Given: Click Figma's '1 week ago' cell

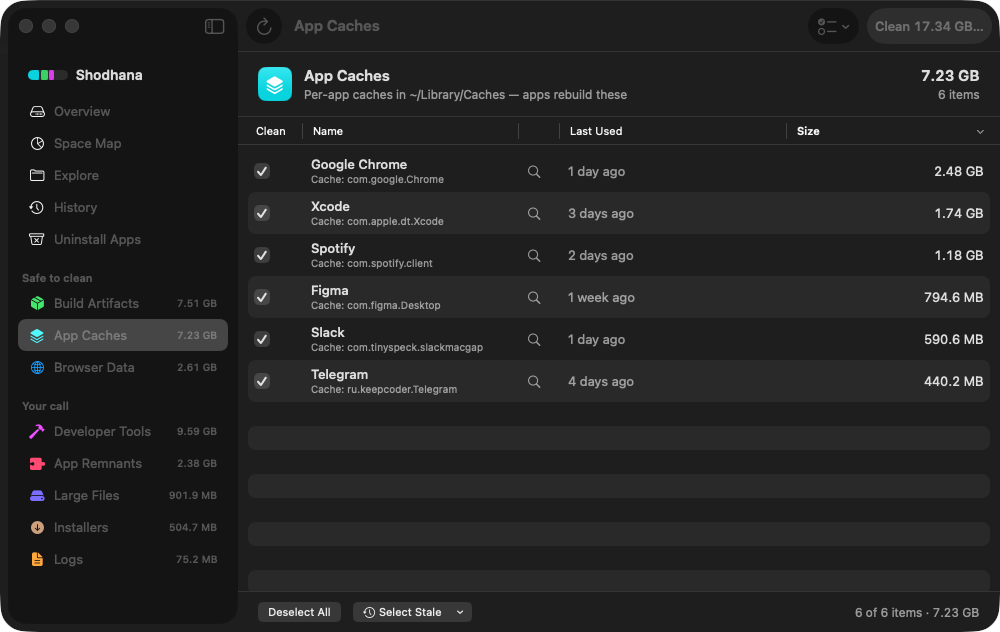Looking at the screenshot, I should point(601,298).
